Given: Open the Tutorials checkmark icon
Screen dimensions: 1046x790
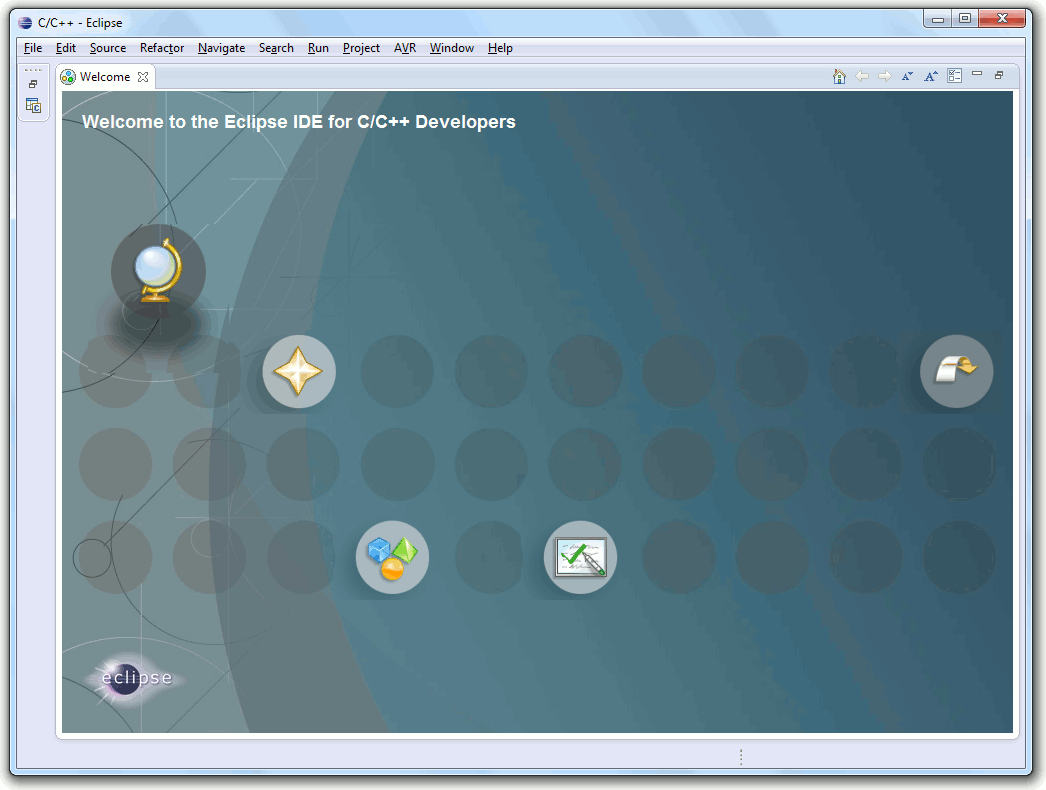Looking at the screenshot, I should (x=580, y=557).
